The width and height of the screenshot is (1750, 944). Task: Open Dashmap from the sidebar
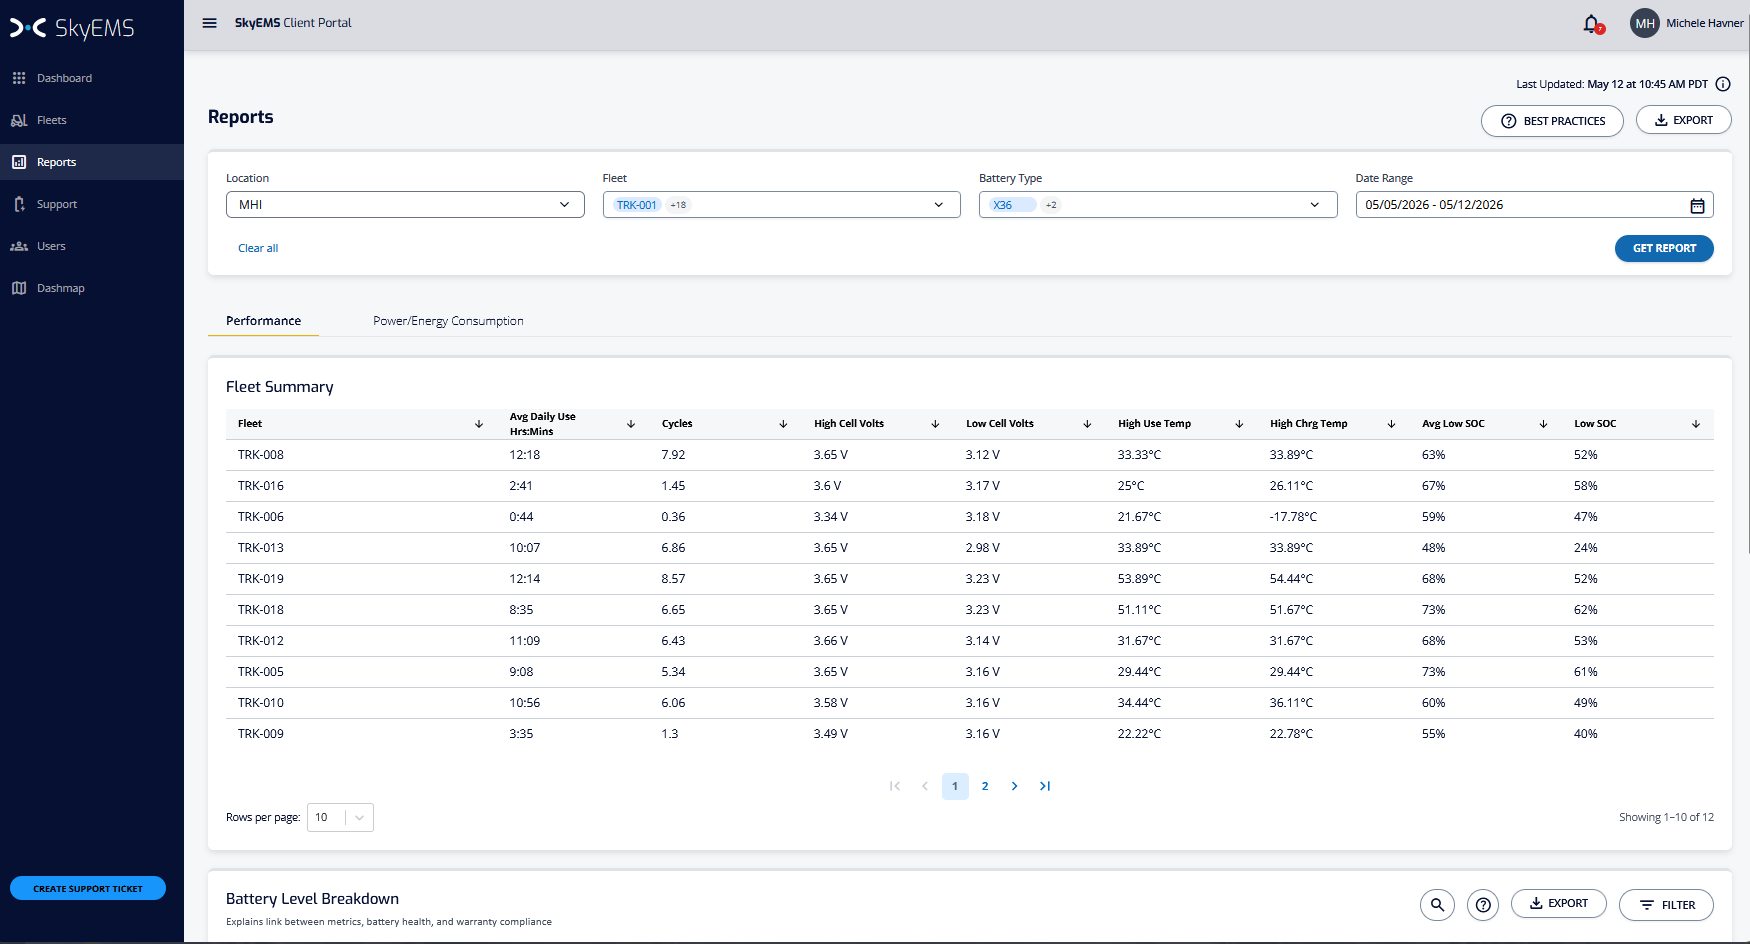(92, 288)
